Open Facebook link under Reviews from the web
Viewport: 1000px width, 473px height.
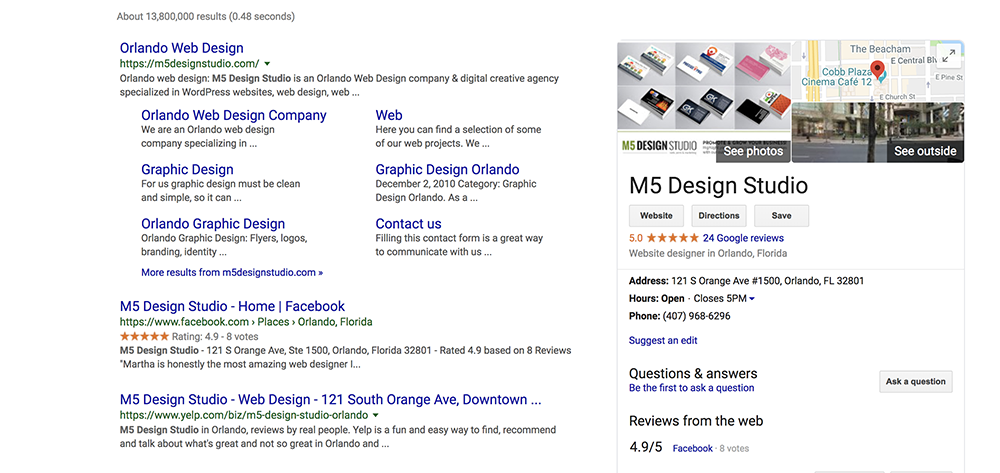(x=693, y=448)
